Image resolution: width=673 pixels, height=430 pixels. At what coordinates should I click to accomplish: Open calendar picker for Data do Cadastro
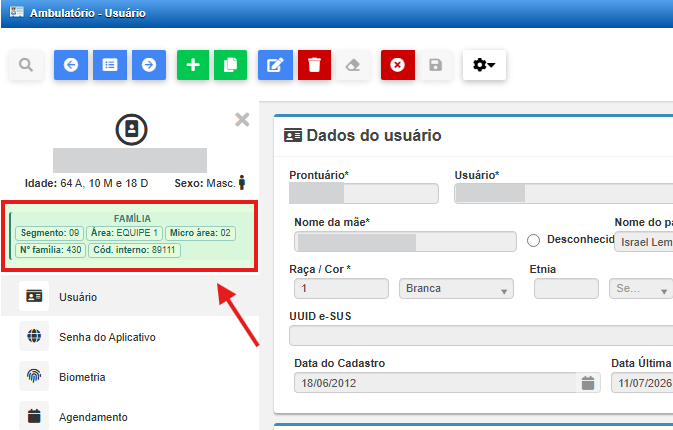point(588,383)
